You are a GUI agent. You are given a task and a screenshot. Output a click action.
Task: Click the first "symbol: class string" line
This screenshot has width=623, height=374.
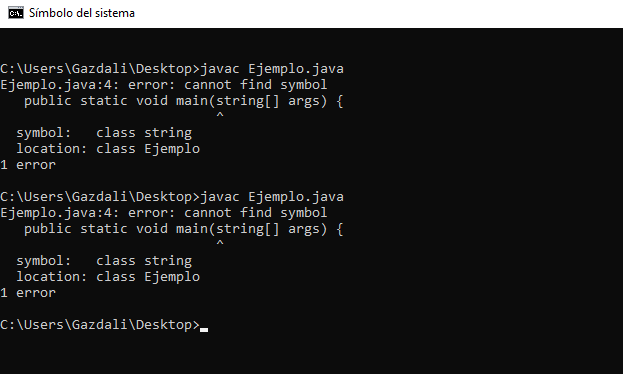pos(104,133)
